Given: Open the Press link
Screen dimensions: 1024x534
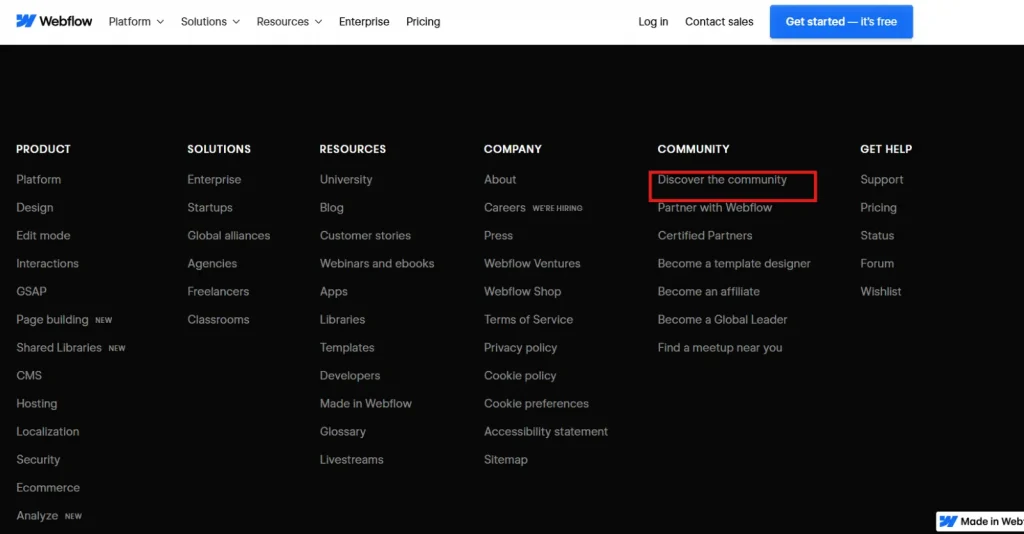Looking at the screenshot, I should click(x=498, y=236).
